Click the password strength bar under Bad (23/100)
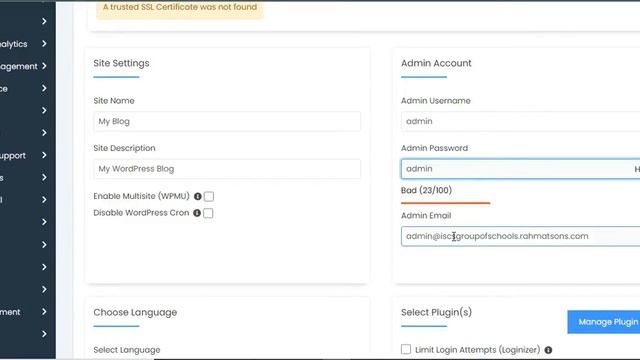This screenshot has width=640, height=360. (445, 203)
